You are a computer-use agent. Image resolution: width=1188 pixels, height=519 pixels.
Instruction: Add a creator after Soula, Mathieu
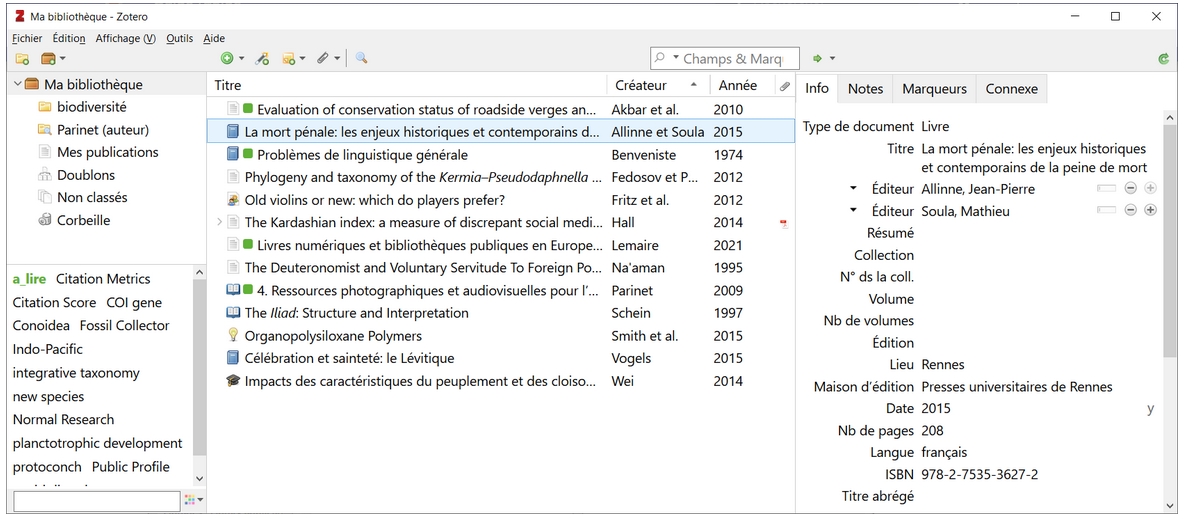coord(1150,210)
